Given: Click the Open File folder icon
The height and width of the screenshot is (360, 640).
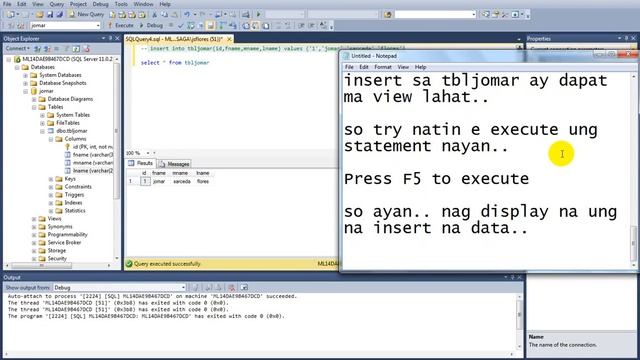Looking at the screenshot, I should pos(39,14).
